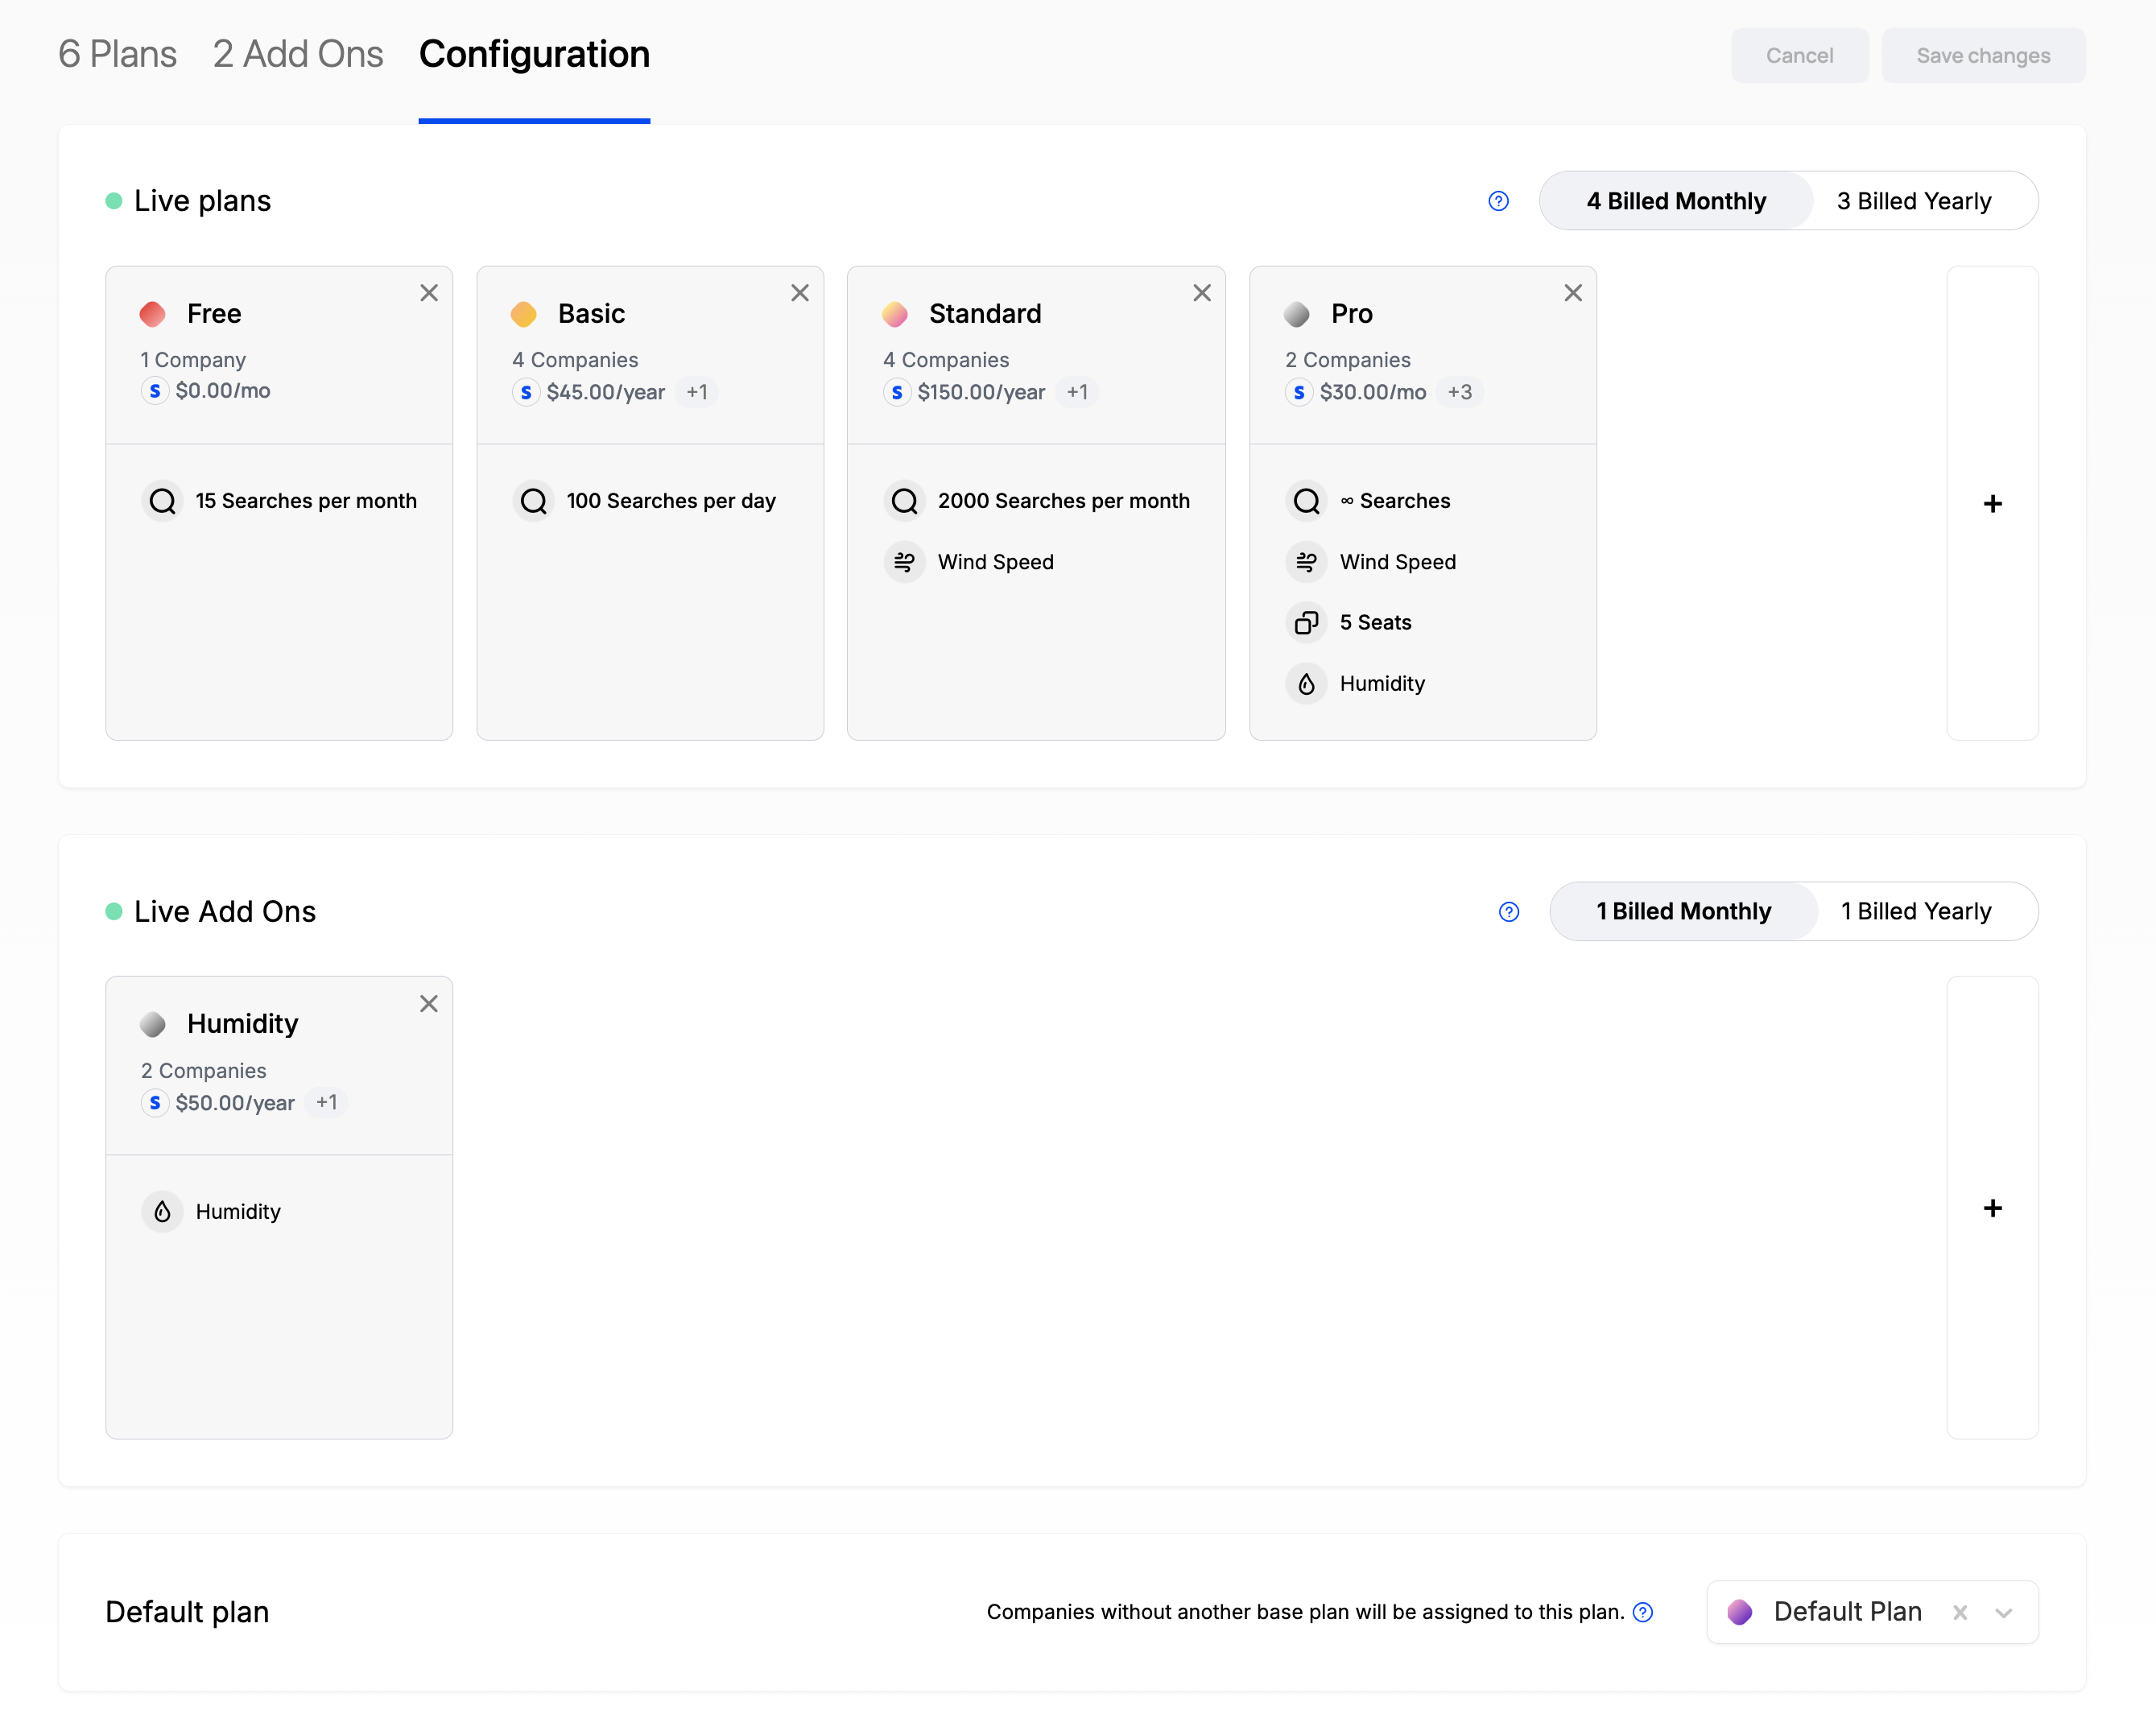Select 4 Billed Monthly for live plans
This screenshot has width=2156, height=1710.
tap(1676, 201)
